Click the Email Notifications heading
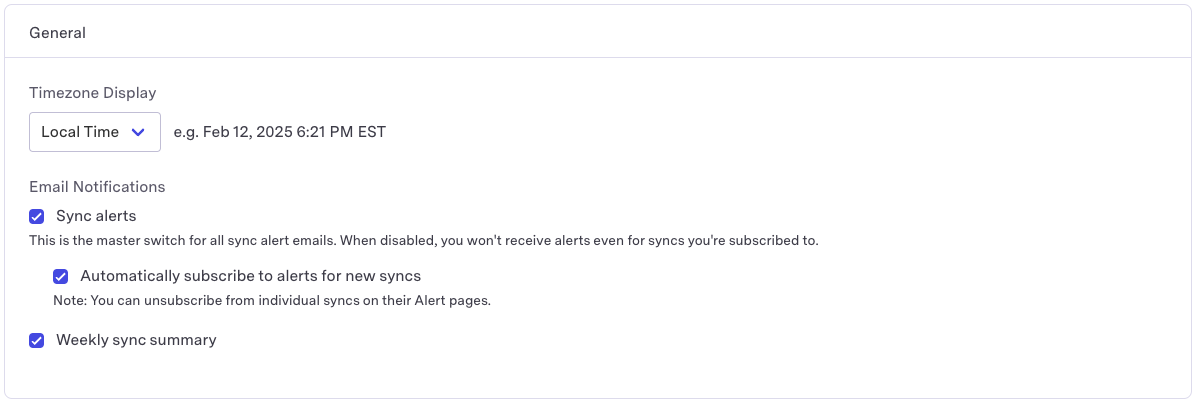The width and height of the screenshot is (1197, 403). (97, 187)
